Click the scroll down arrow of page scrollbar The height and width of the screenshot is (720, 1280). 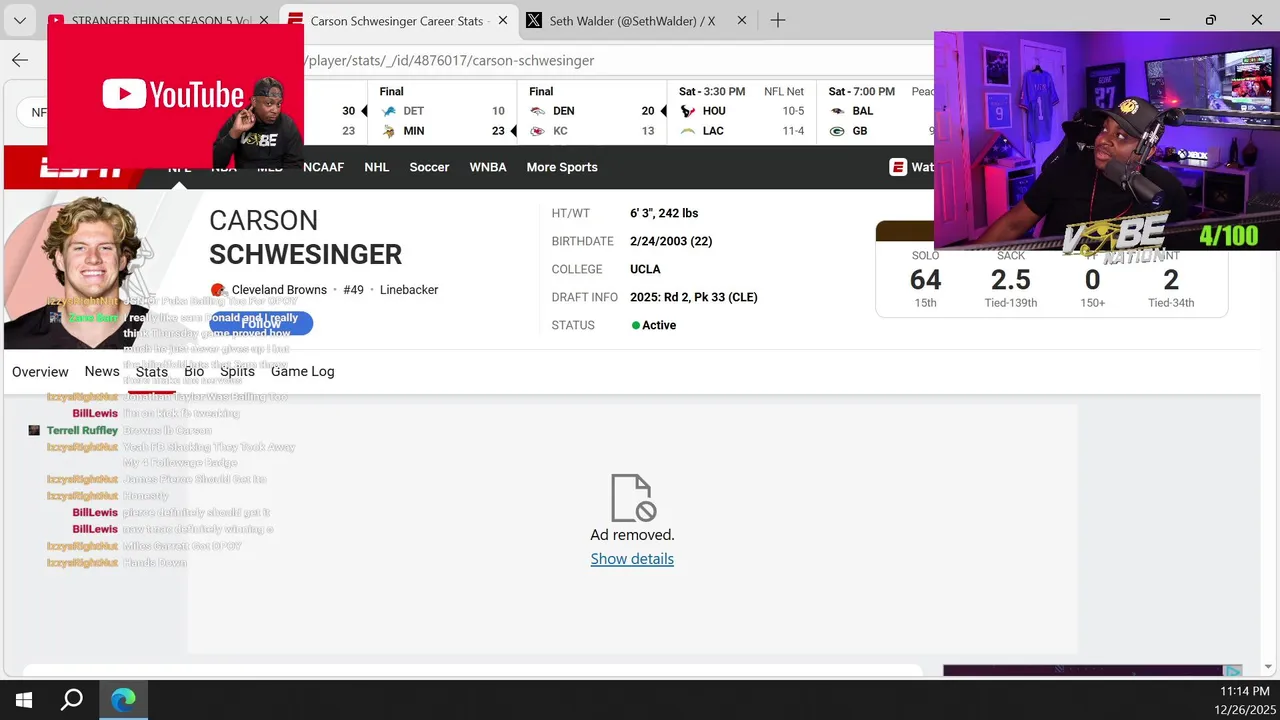[x=1269, y=667]
